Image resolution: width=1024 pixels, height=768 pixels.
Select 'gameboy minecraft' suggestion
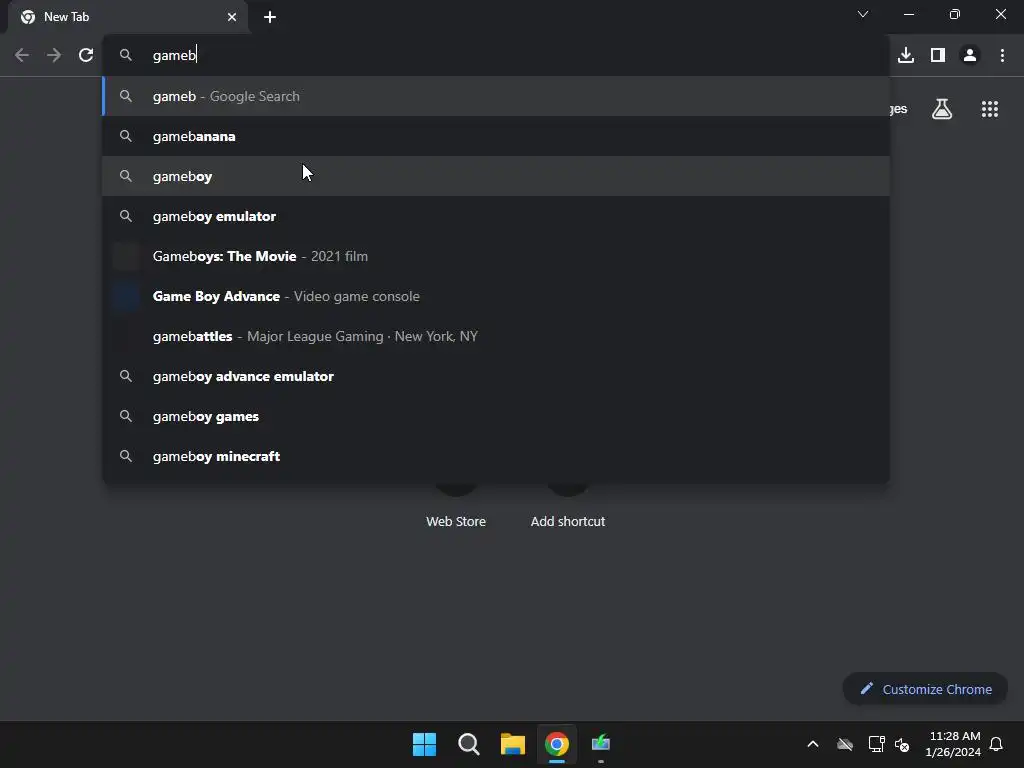tap(496, 456)
